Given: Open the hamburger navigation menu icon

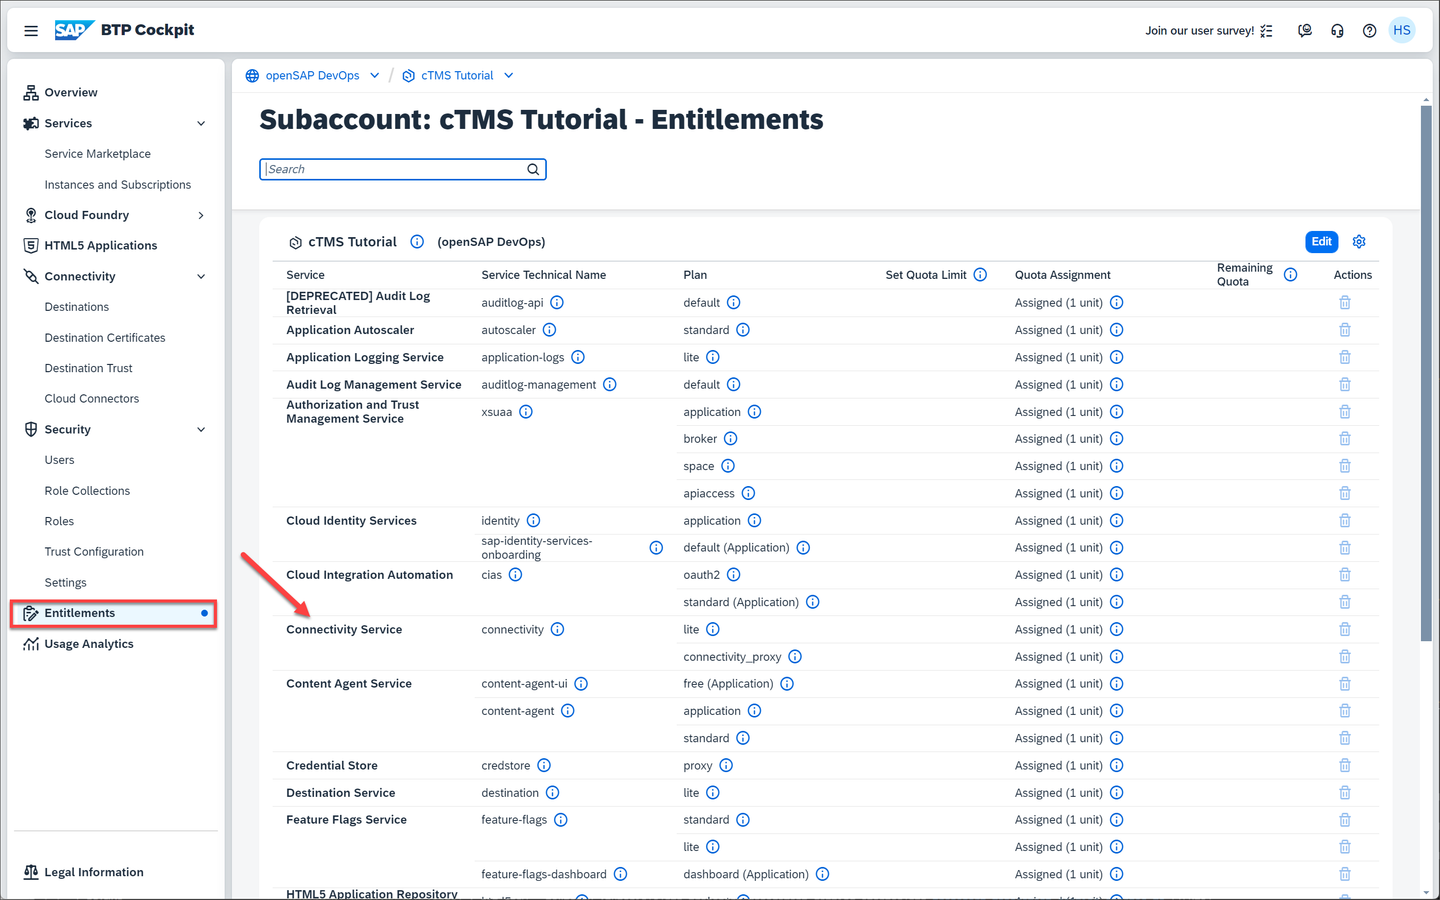Looking at the screenshot, I should click(x=31, y=31).
